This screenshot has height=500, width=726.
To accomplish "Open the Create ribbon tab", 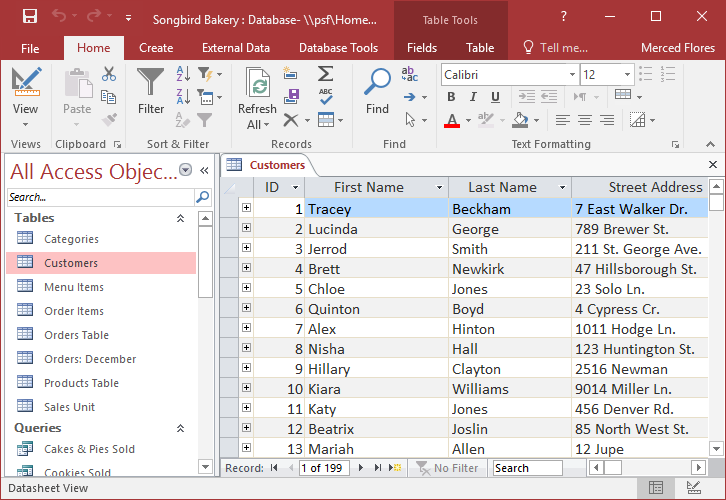I will 156,48.
